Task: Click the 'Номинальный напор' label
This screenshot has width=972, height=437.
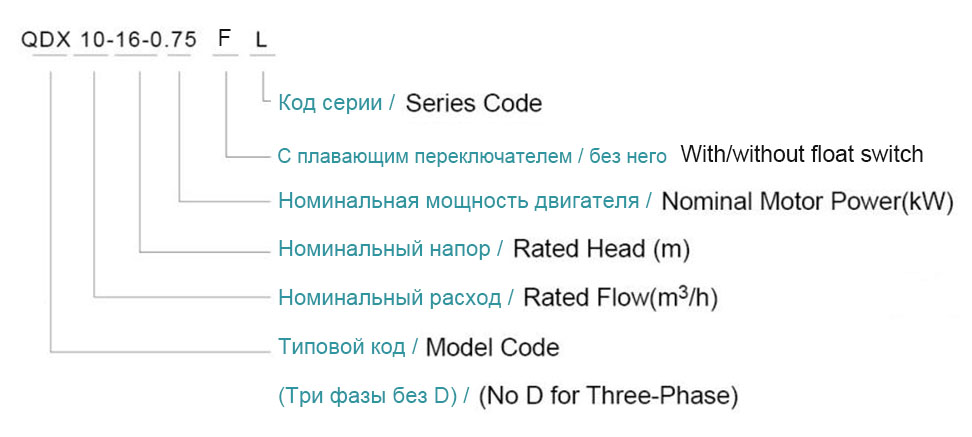Action: (x=383, y=248)
